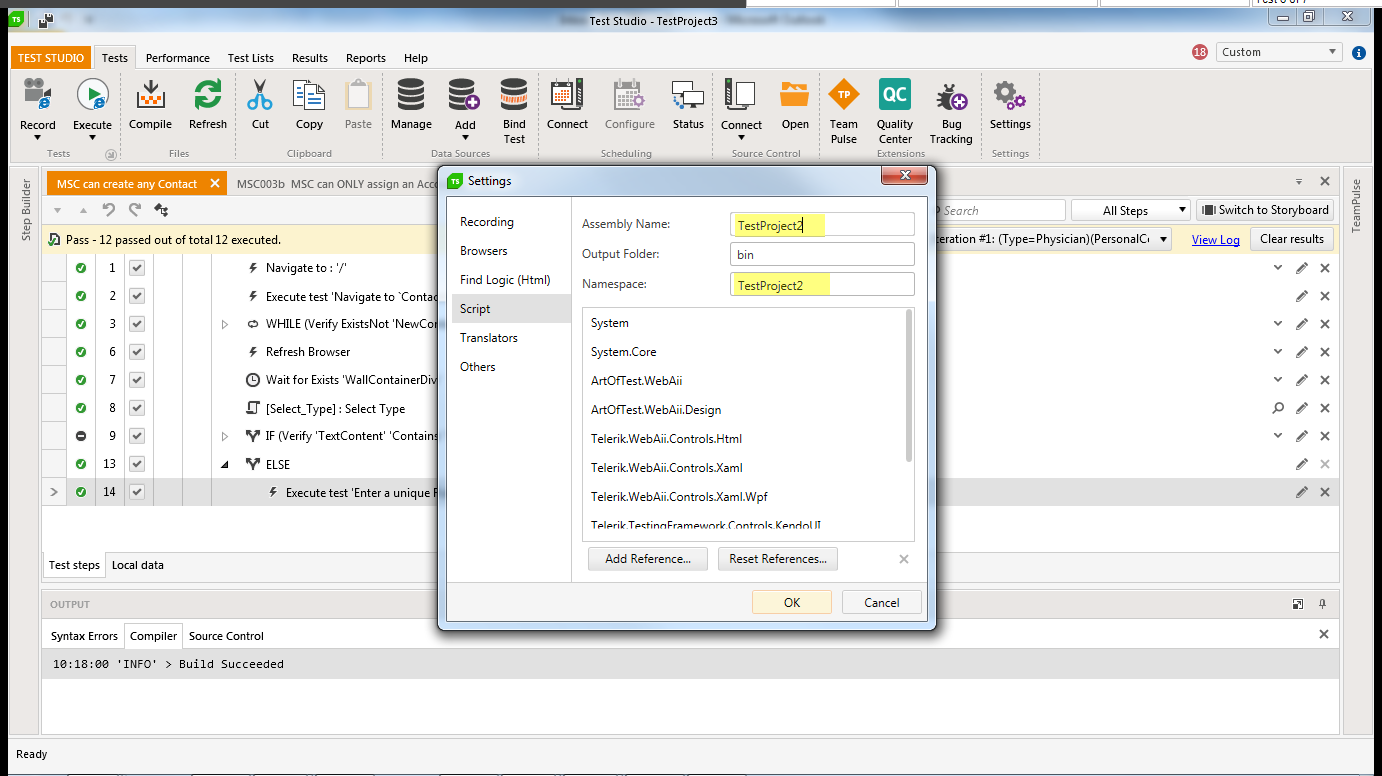1382x776 pixels.
Task: Uncheck the checkbox for step 1
Action: tap(137, 268)
